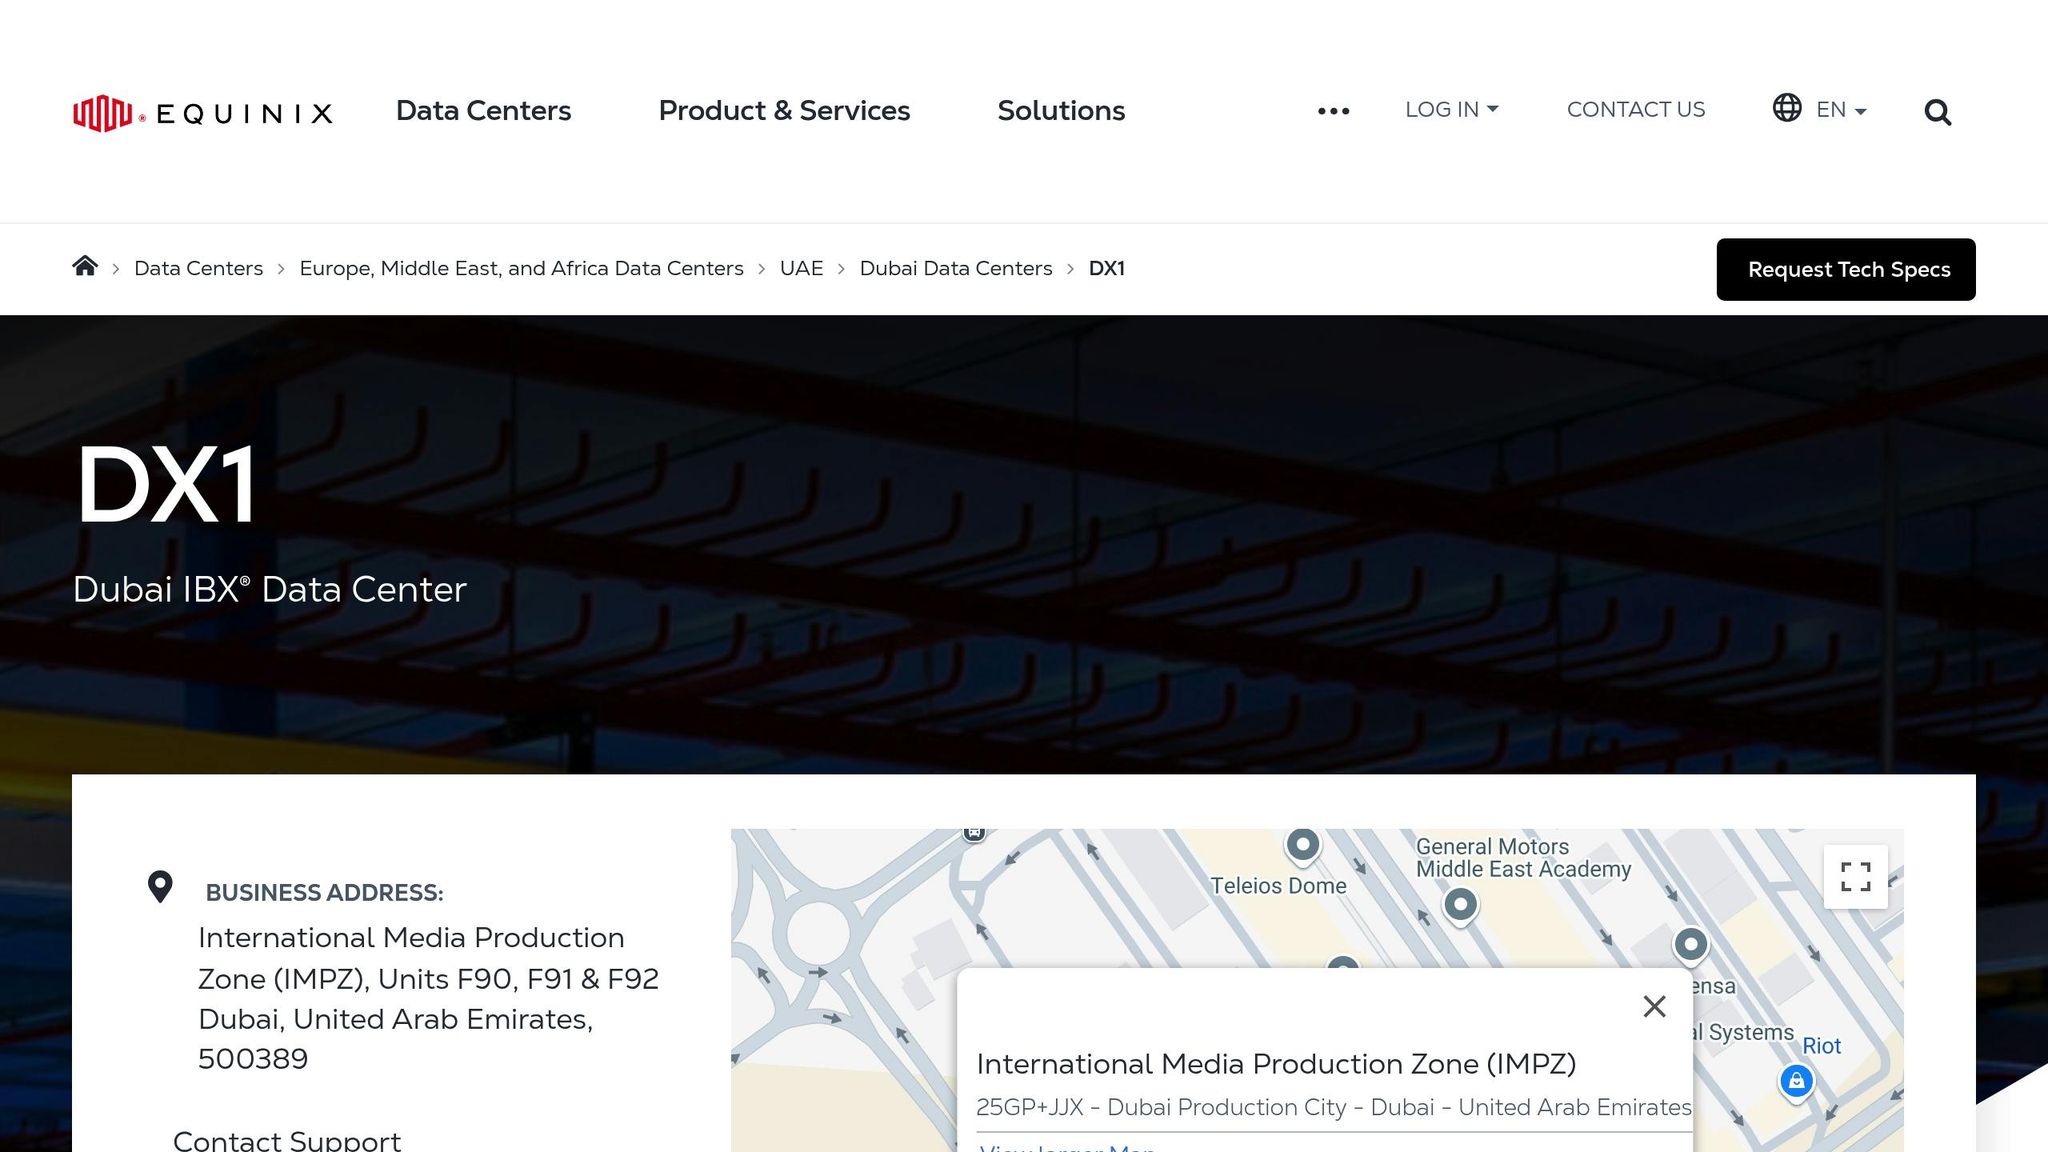This screenshot has width=2048, height=1152.
Task: Toggle map fullscreen view
Action: [1856, 877]
